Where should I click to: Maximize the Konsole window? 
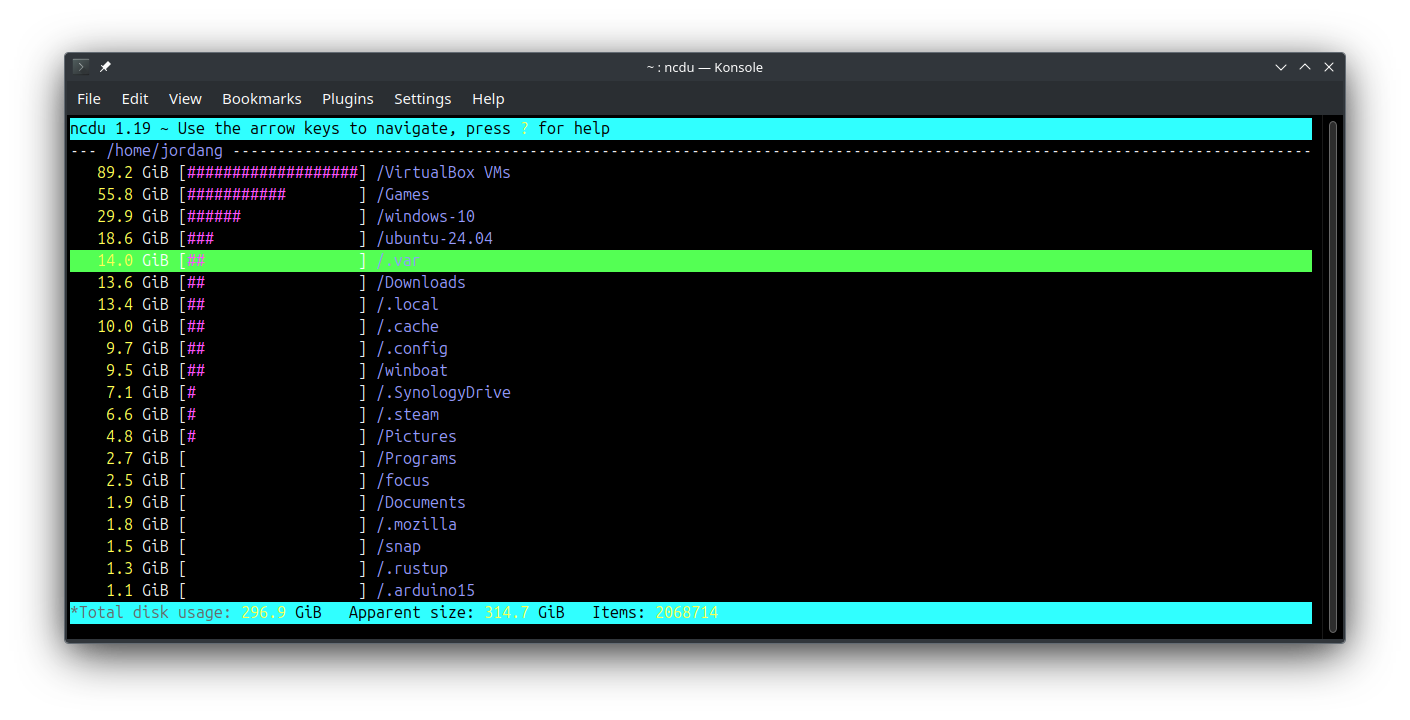pos(1305,67)
